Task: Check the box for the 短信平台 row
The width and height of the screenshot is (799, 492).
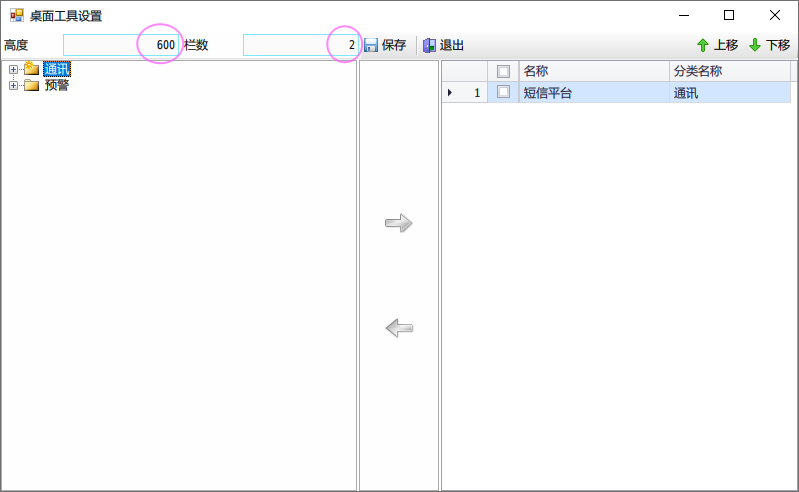Action: [x=503, y=92]
